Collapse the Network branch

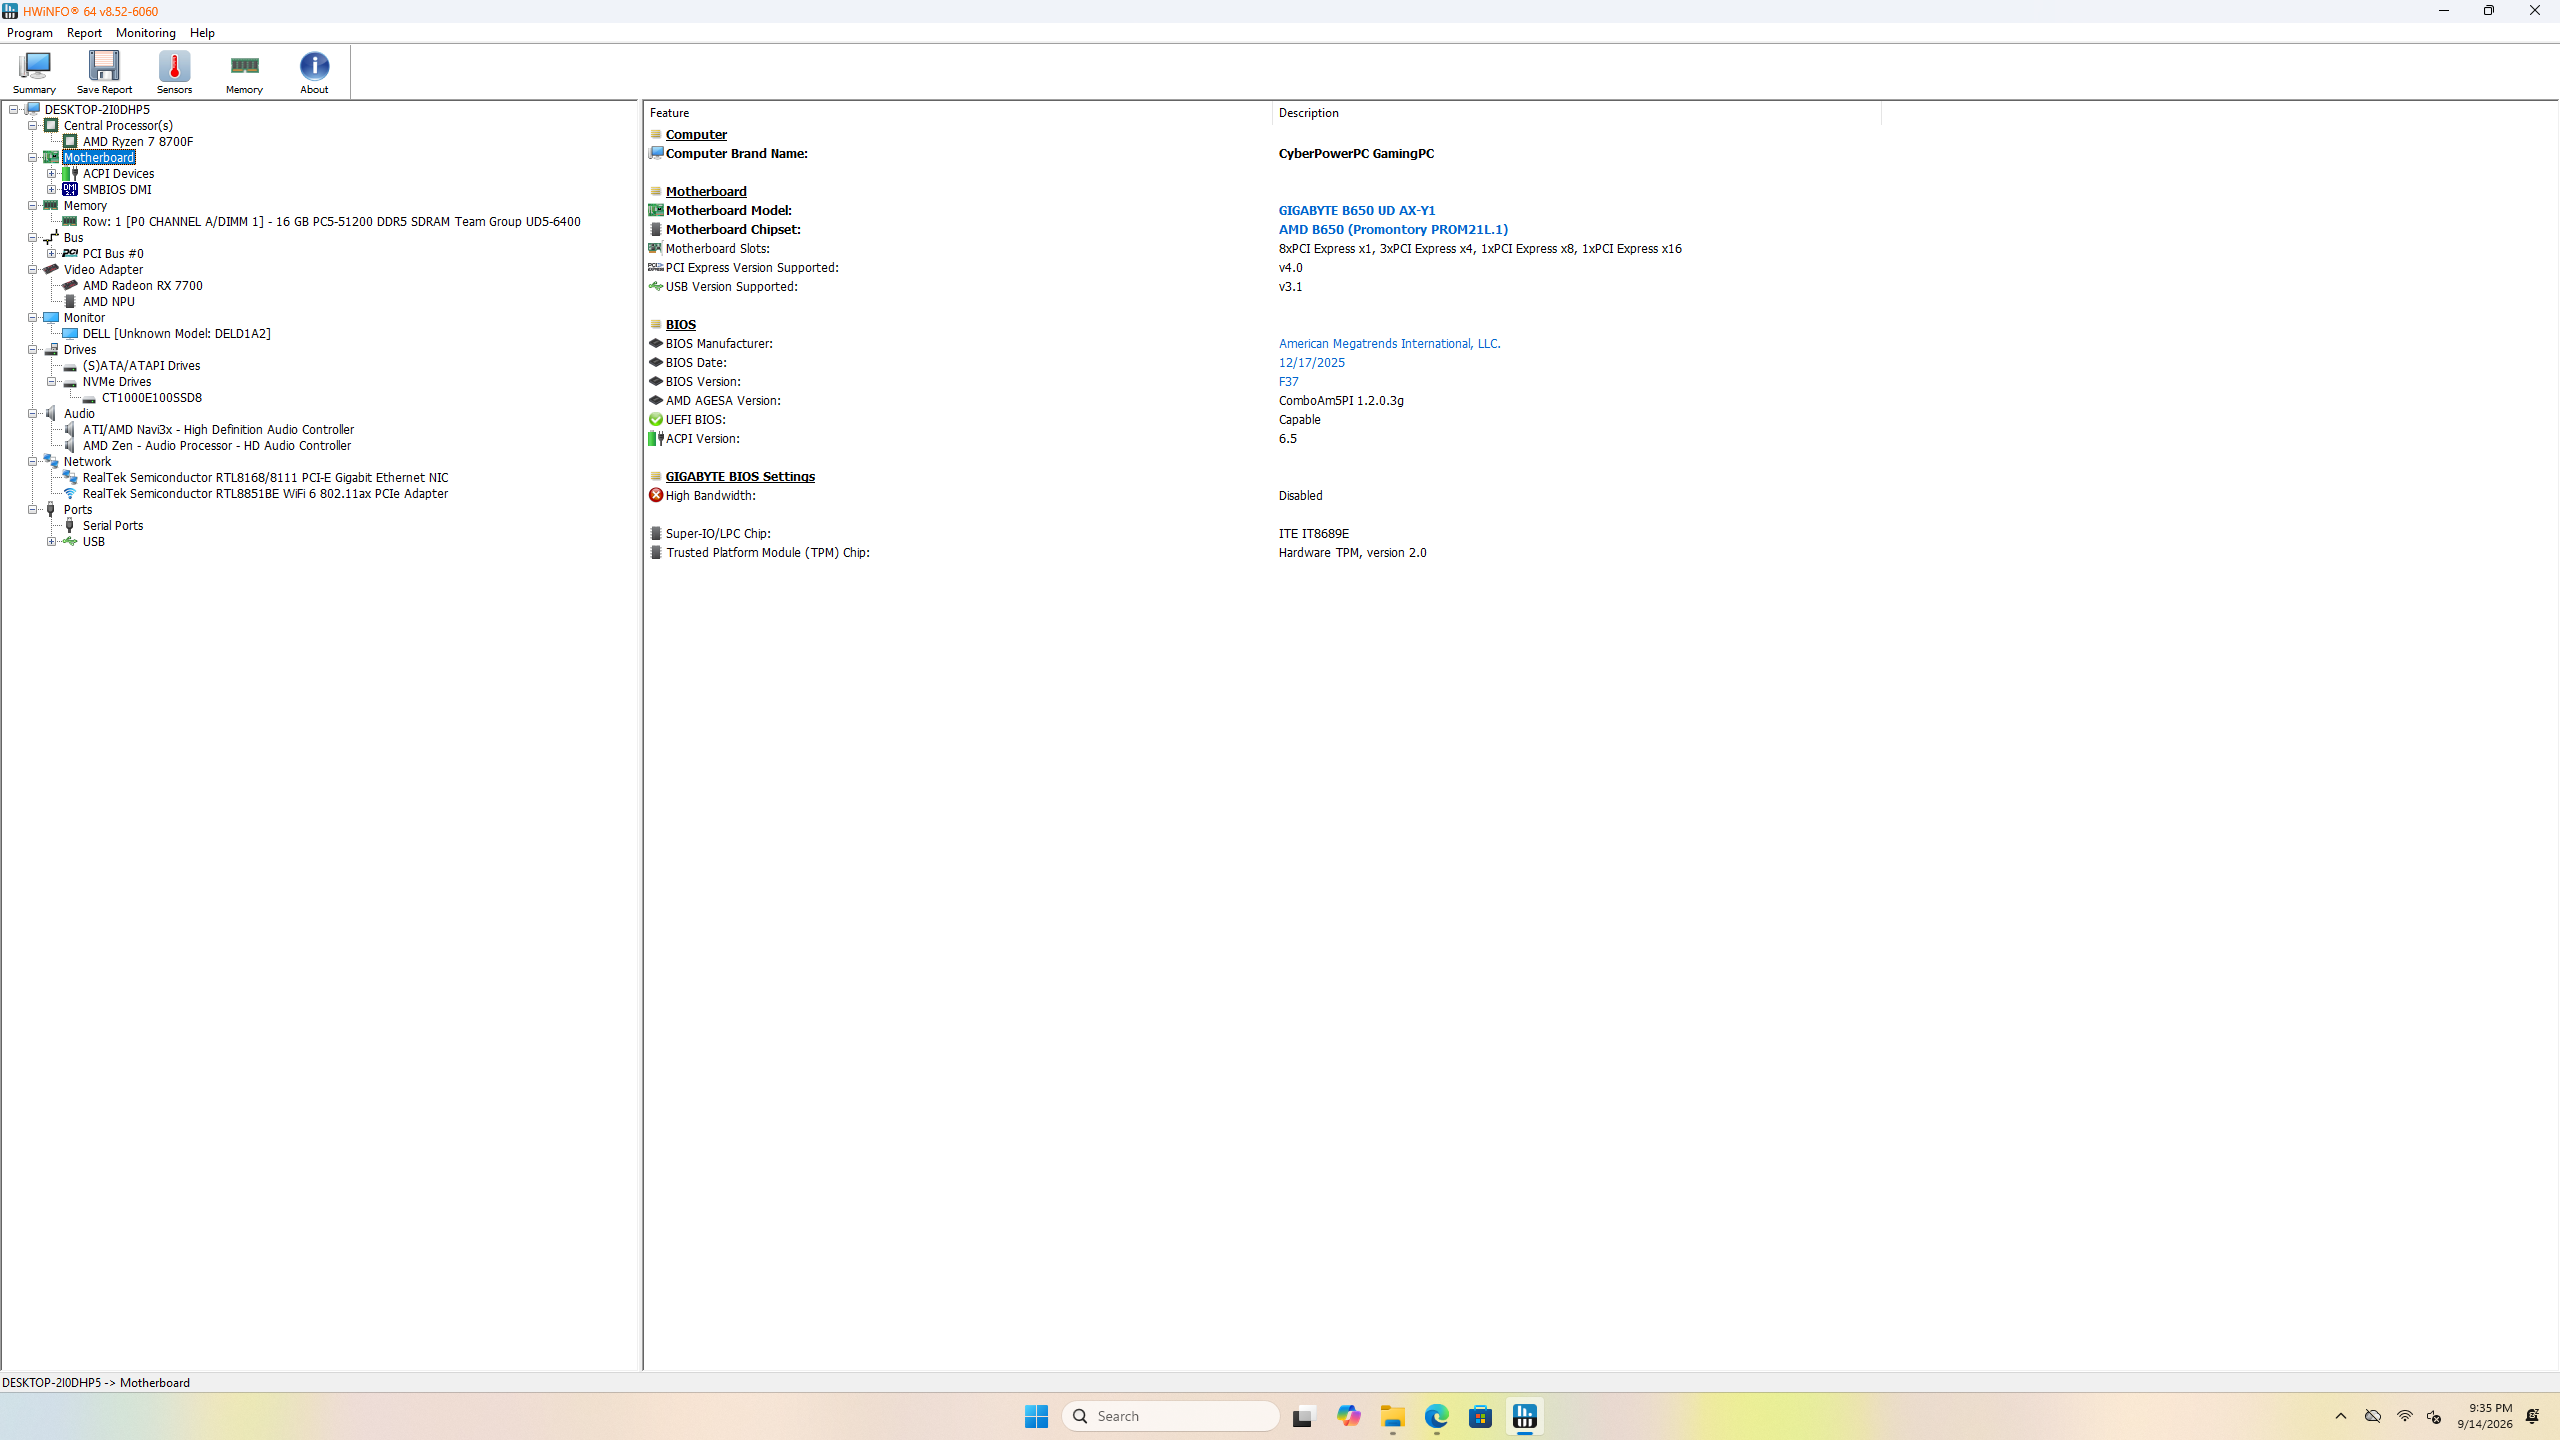[x=33, y=462]
